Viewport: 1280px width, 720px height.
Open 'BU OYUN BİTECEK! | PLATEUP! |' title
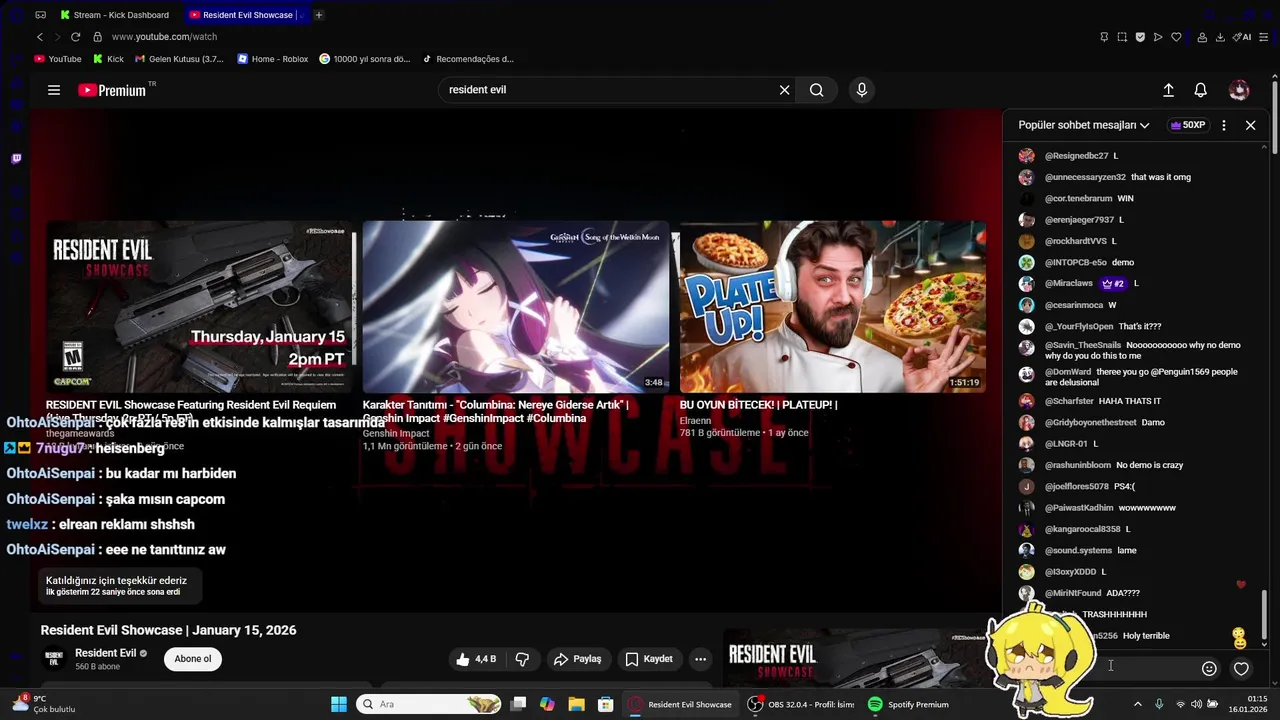click(x=758, y=405)
